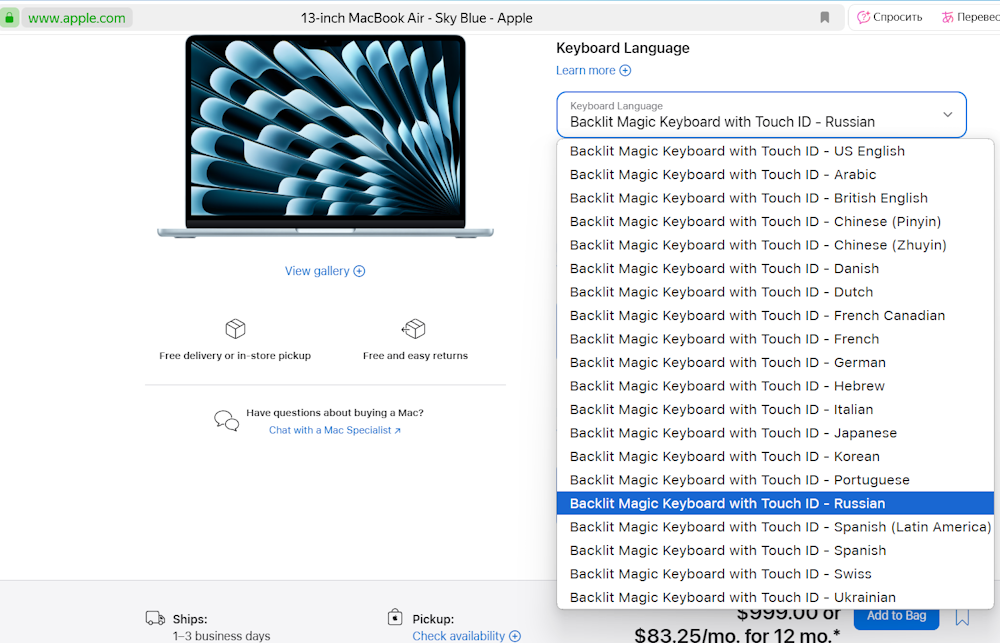Image resolution: width=1000 pixels, height=643 pixels.
Task: Click the chat bubbles icon
Action: click(226, 420)
